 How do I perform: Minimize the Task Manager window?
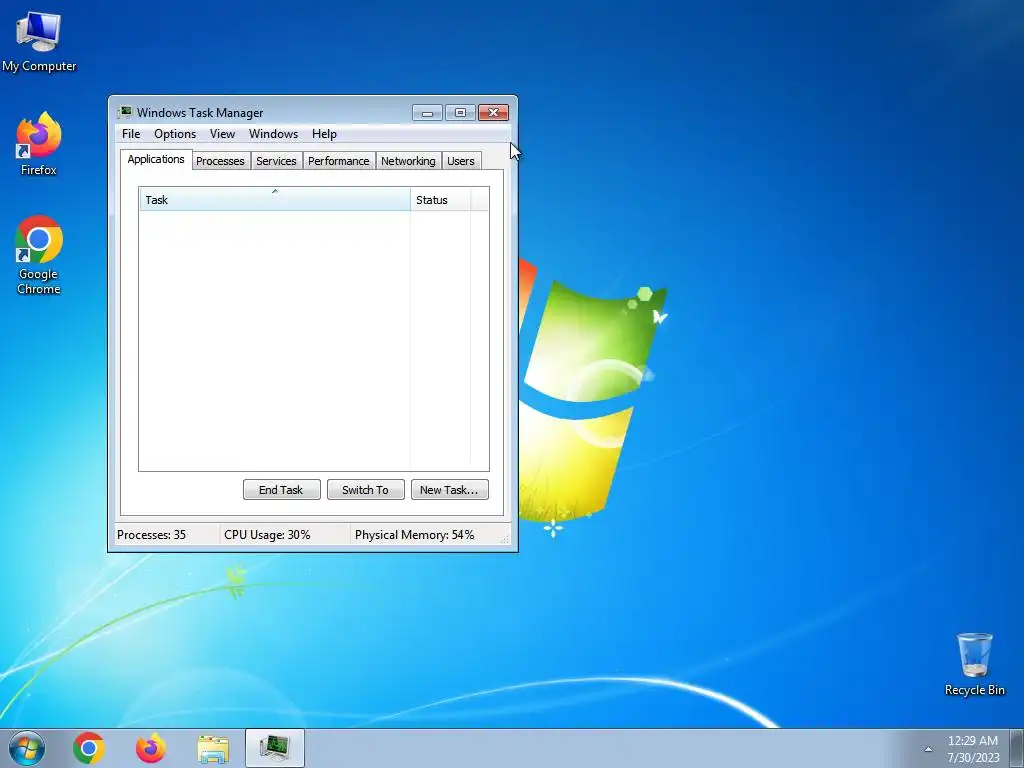click(x=428, y=113)
